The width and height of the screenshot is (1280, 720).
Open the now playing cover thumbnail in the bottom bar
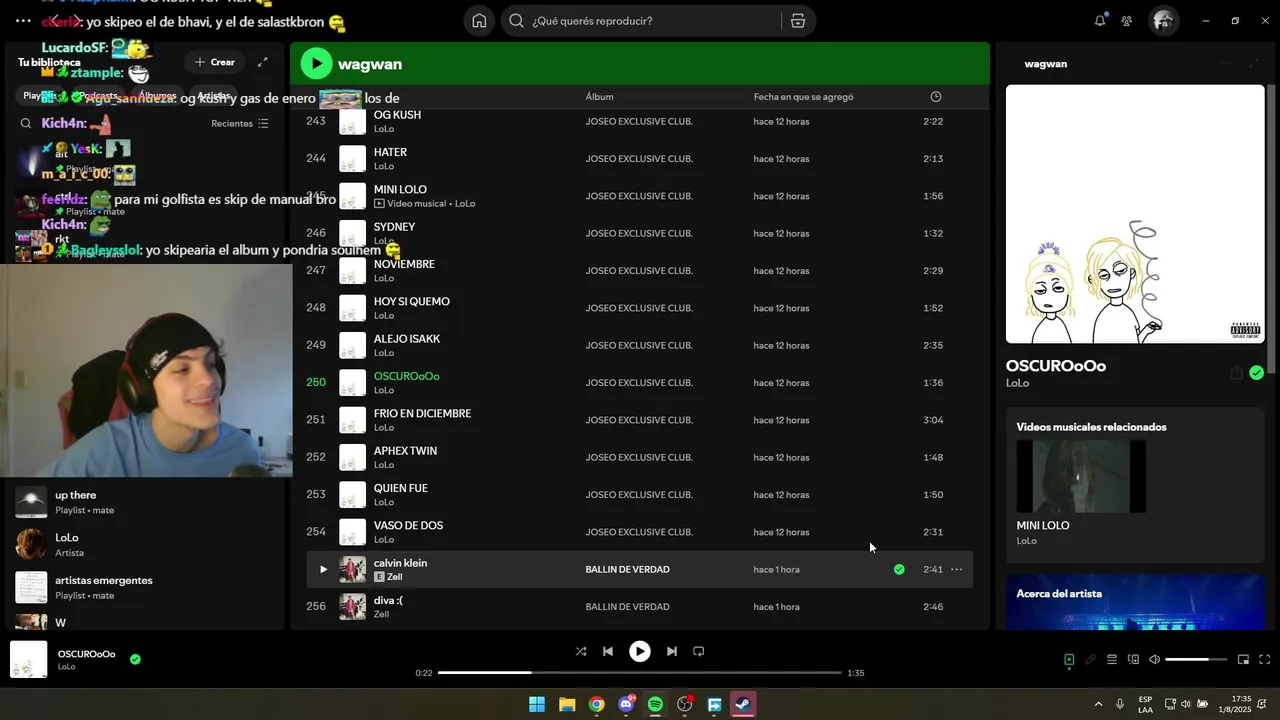tap(28, 659)
